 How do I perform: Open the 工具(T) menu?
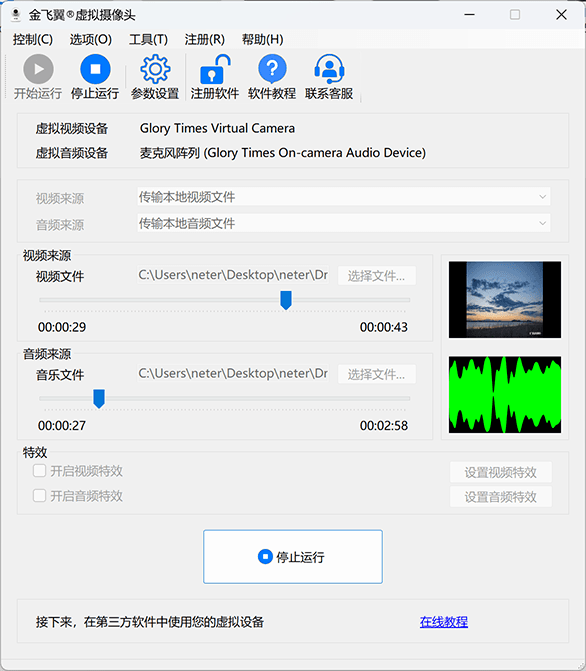(x=149, y=39)
